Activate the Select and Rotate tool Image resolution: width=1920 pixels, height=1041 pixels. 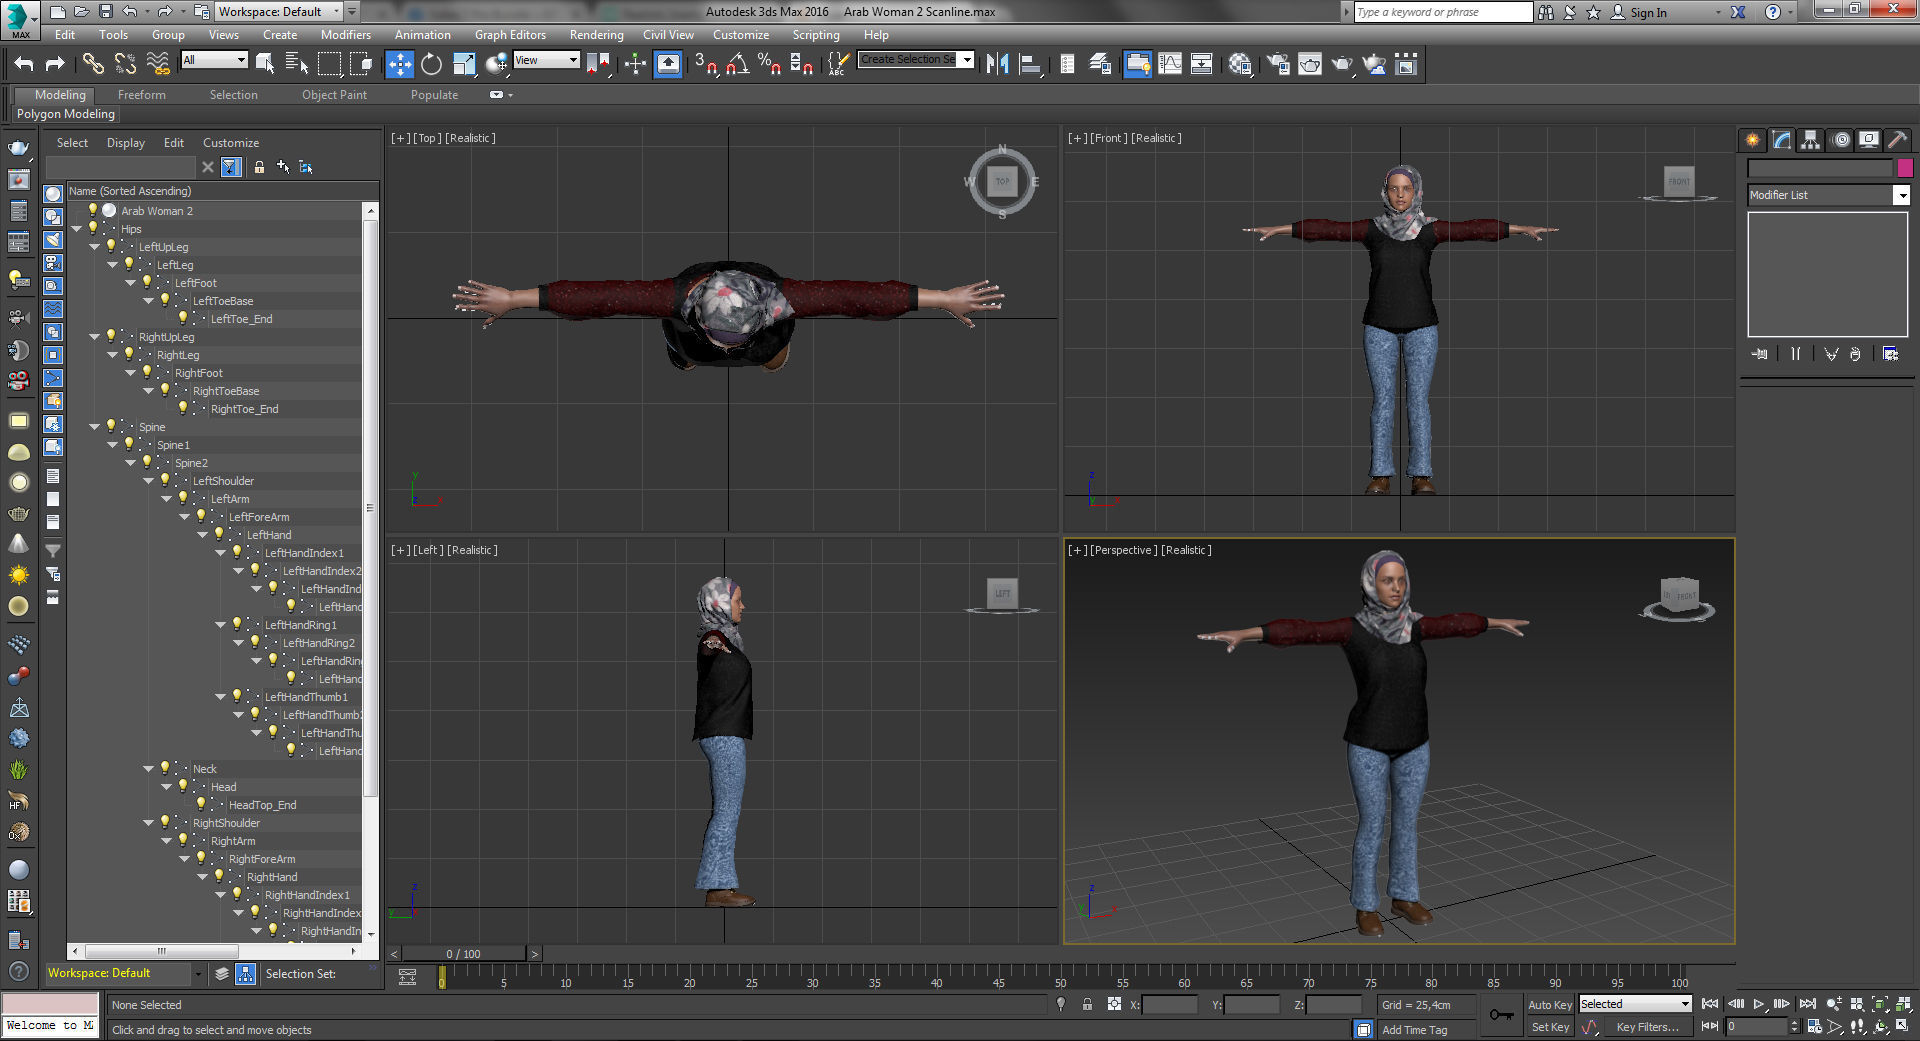pyautogui.click(x=431, y=64)
